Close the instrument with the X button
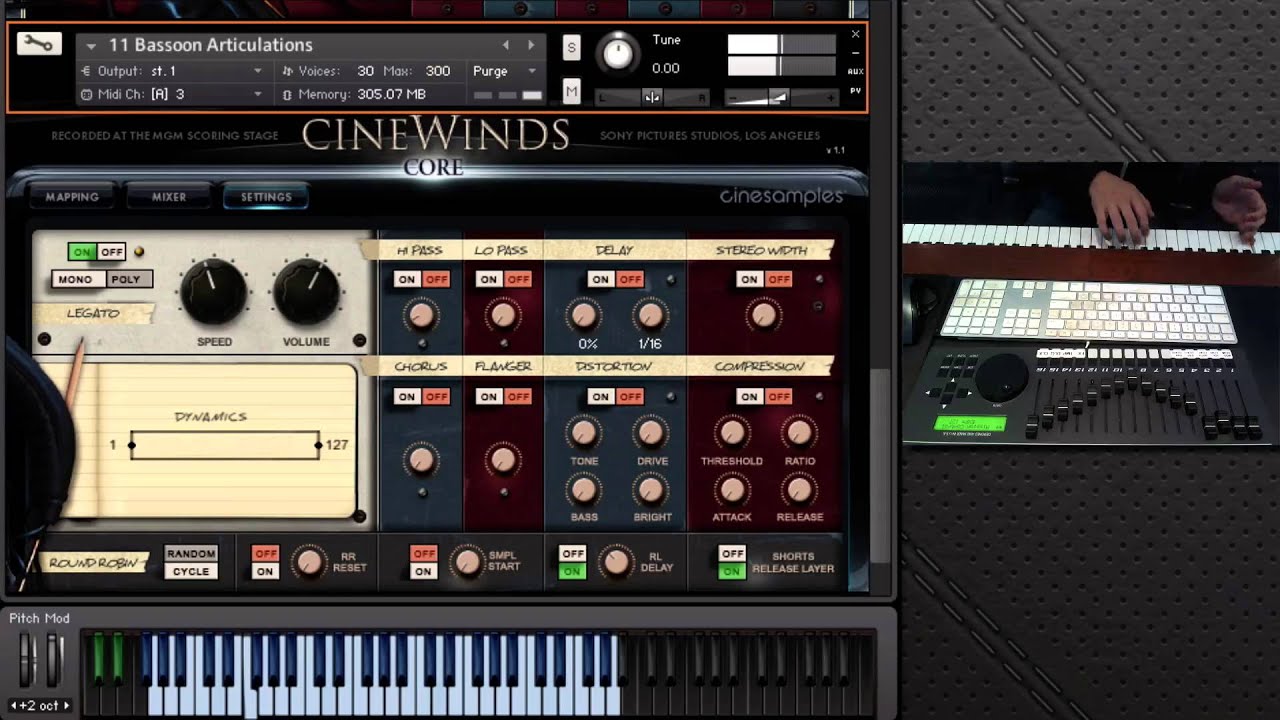Viewport: 1280px width, 720px height. coord(855,34)
